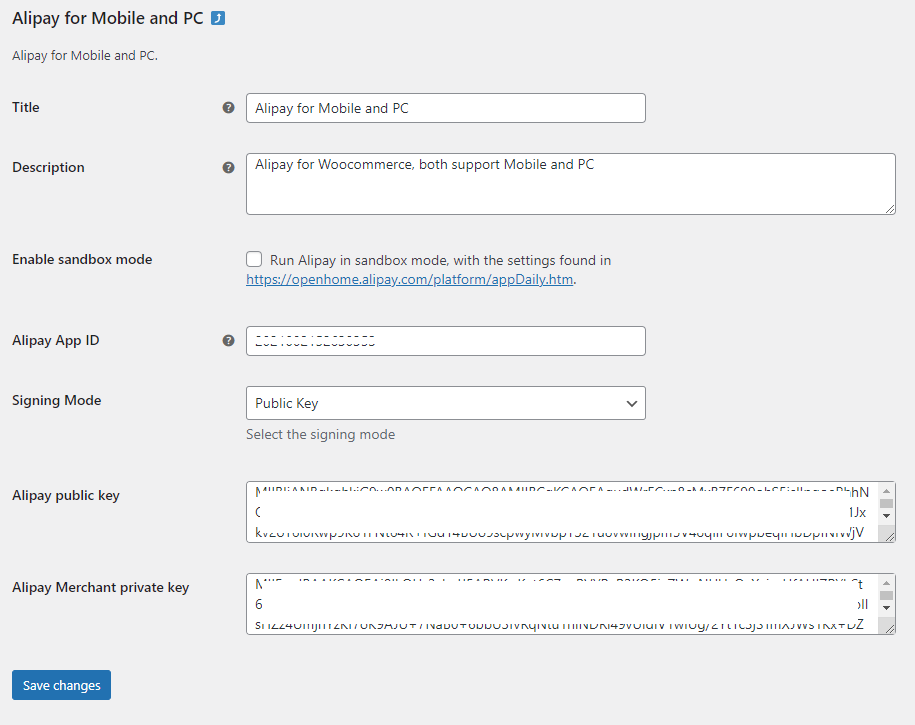Click the "Run Alipay in sandbox mode" text
915x725 pixels.
(441, 260)
